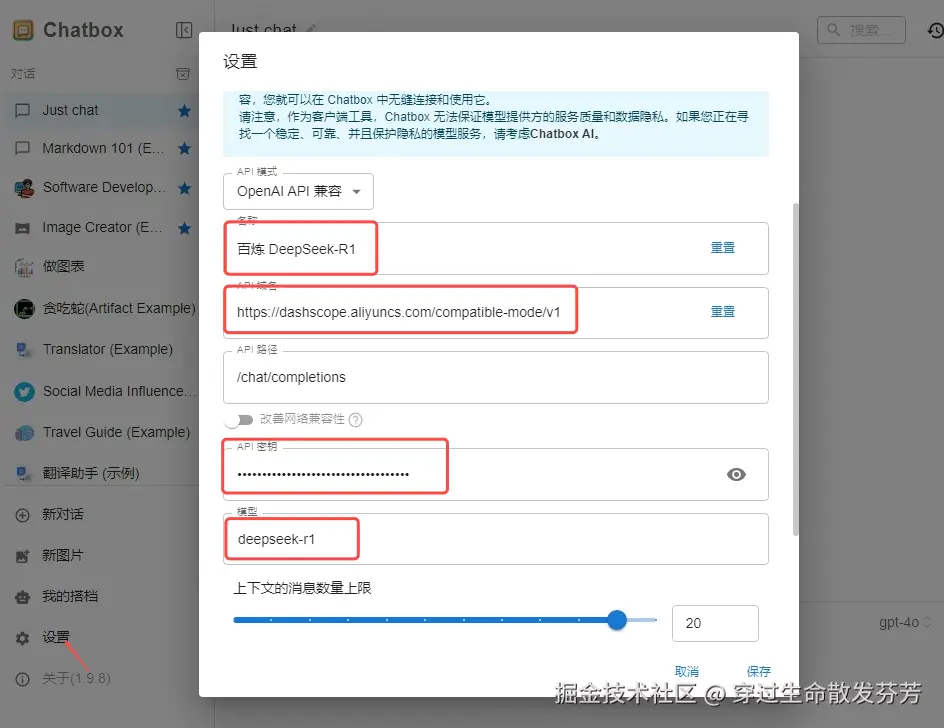Click the history clock icon

pos(935,30)
